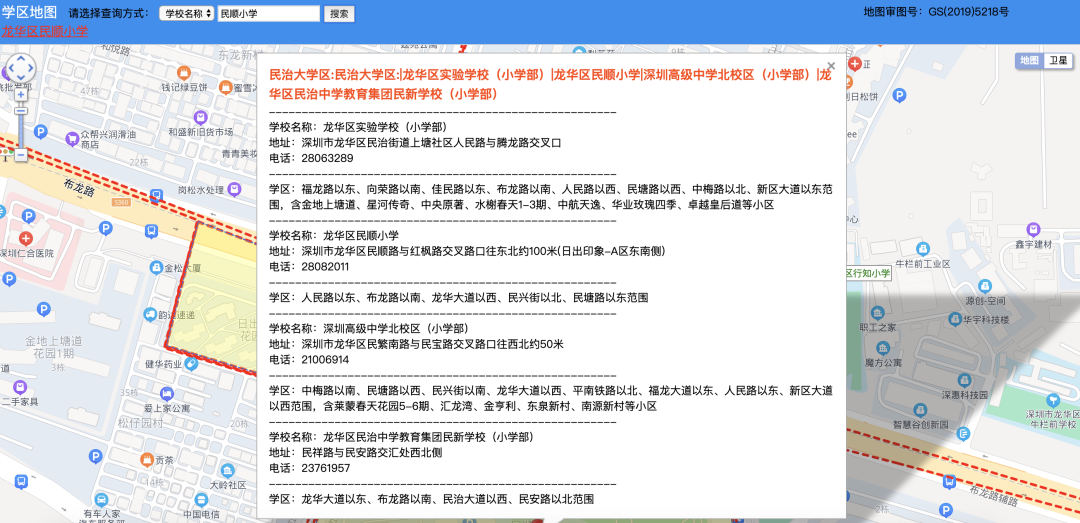Click the phone number 21006914
This screenshot has height=523, width=1080.
point(325,360)
